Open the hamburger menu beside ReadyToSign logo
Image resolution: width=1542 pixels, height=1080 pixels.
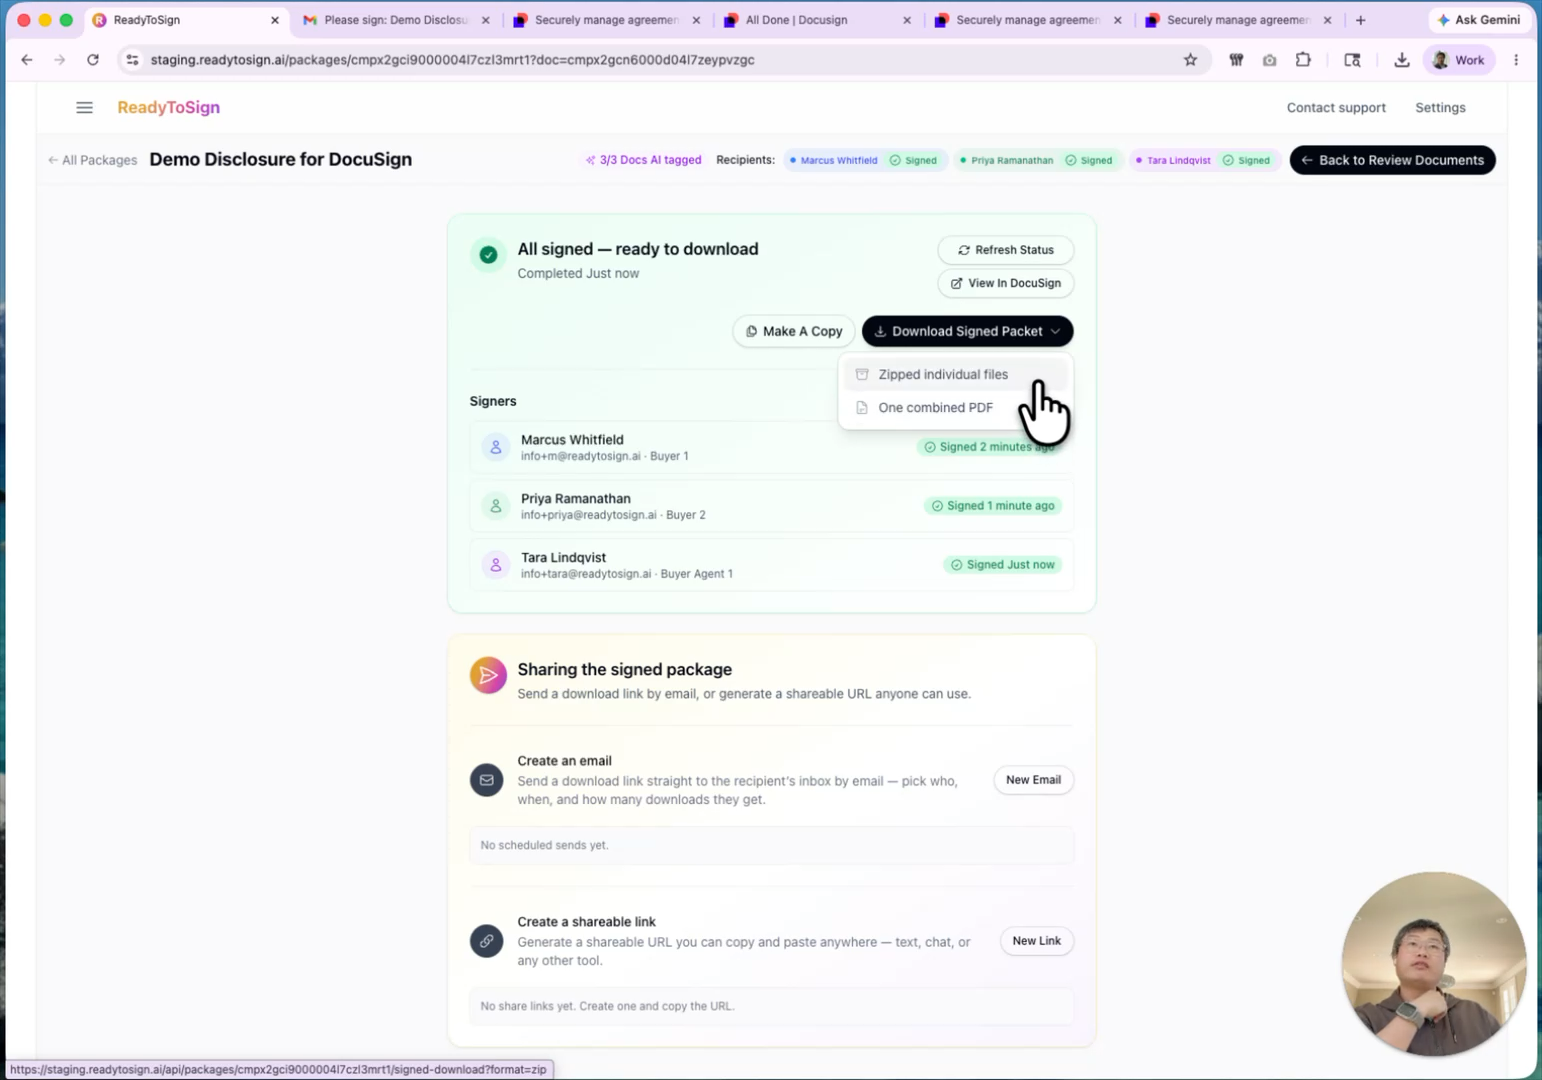point(84,107)
